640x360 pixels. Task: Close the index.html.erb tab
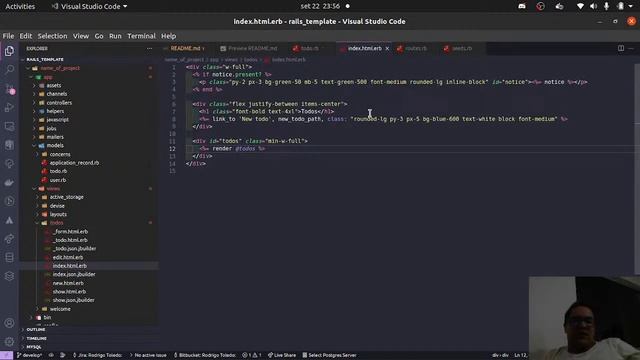[387, 48]
